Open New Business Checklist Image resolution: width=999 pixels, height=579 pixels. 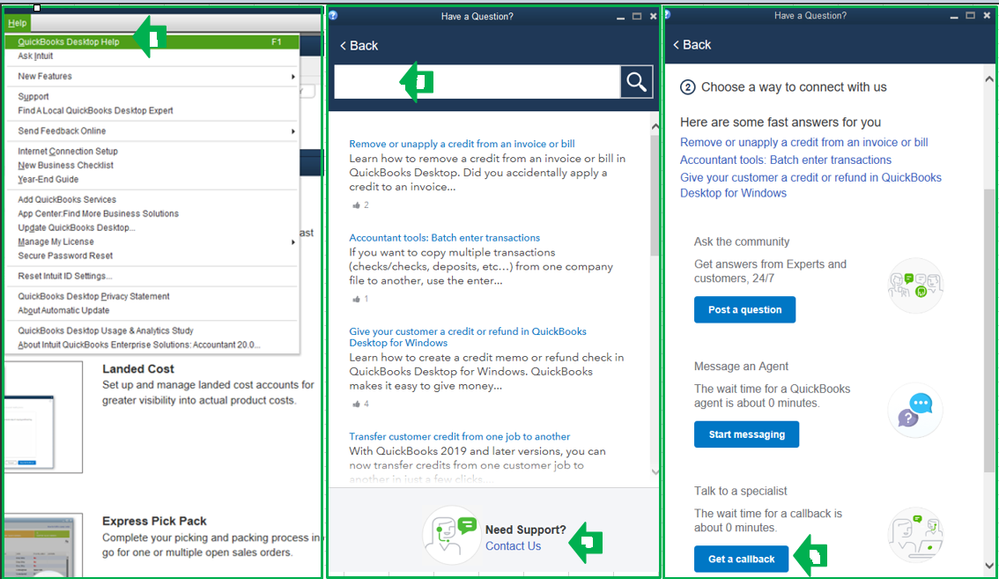tap(66, 166)
